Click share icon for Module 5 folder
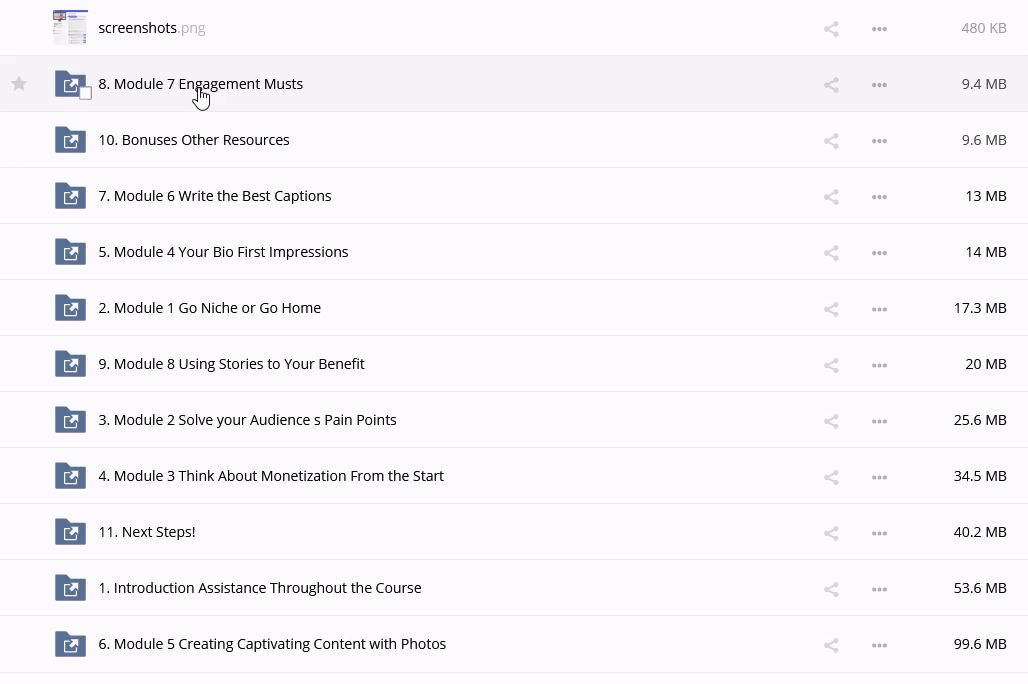 (831, 645)
